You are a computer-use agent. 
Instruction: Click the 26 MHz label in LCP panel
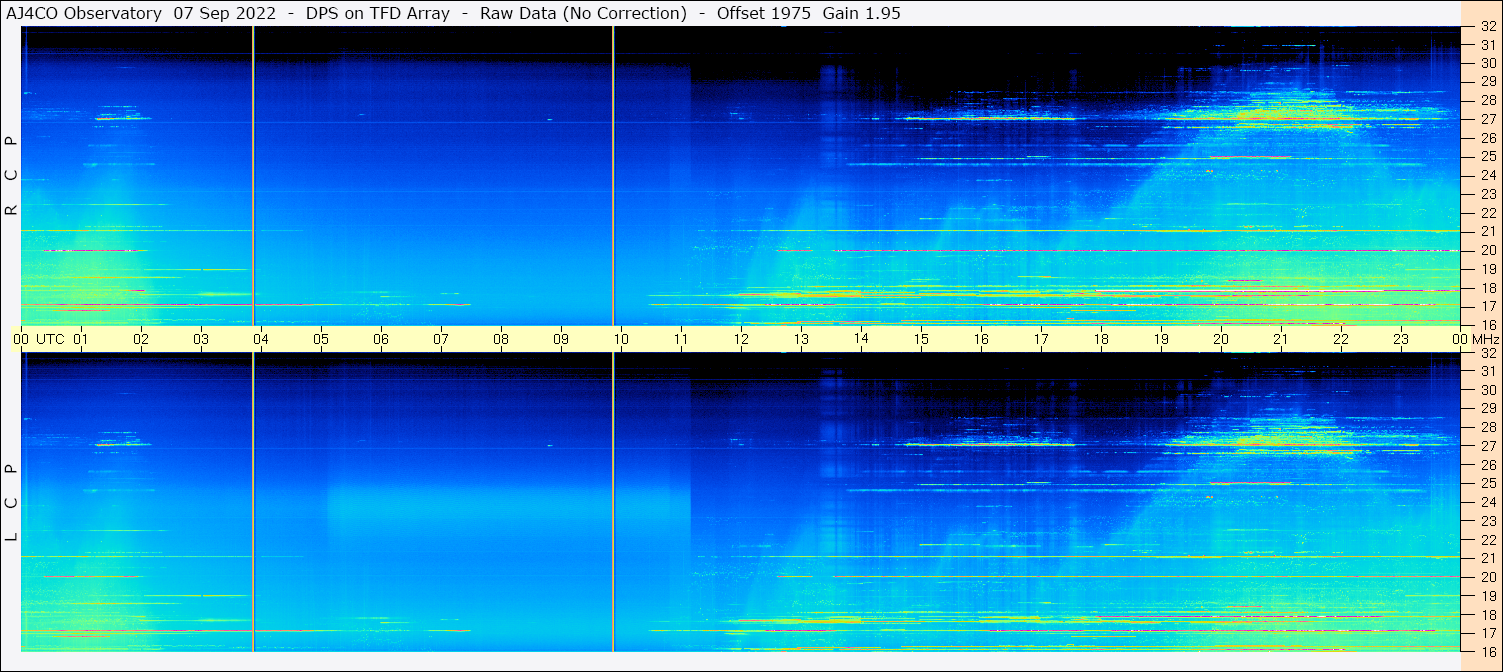[x=1487, y=464]
